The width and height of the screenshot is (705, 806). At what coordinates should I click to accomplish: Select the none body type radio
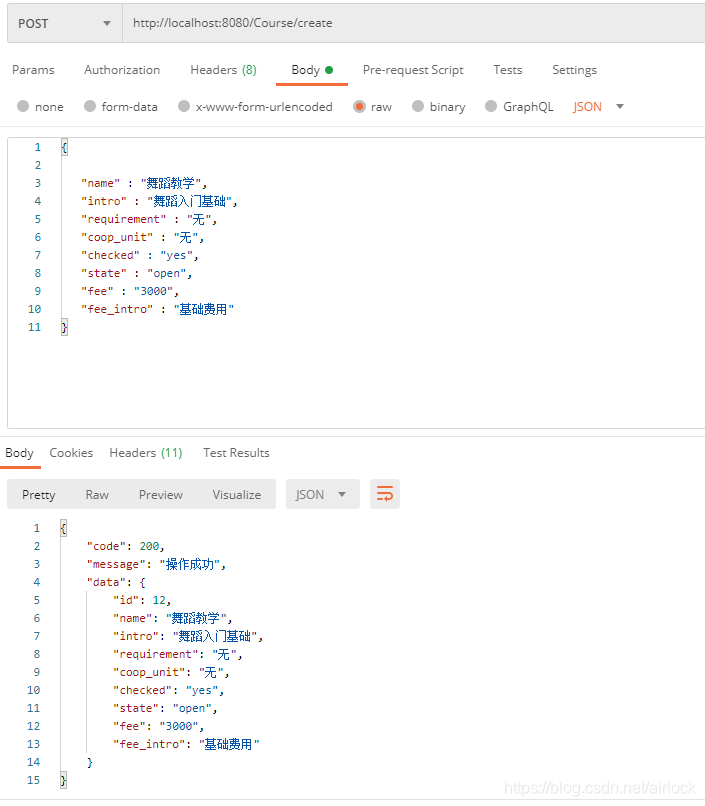[24, 107]
